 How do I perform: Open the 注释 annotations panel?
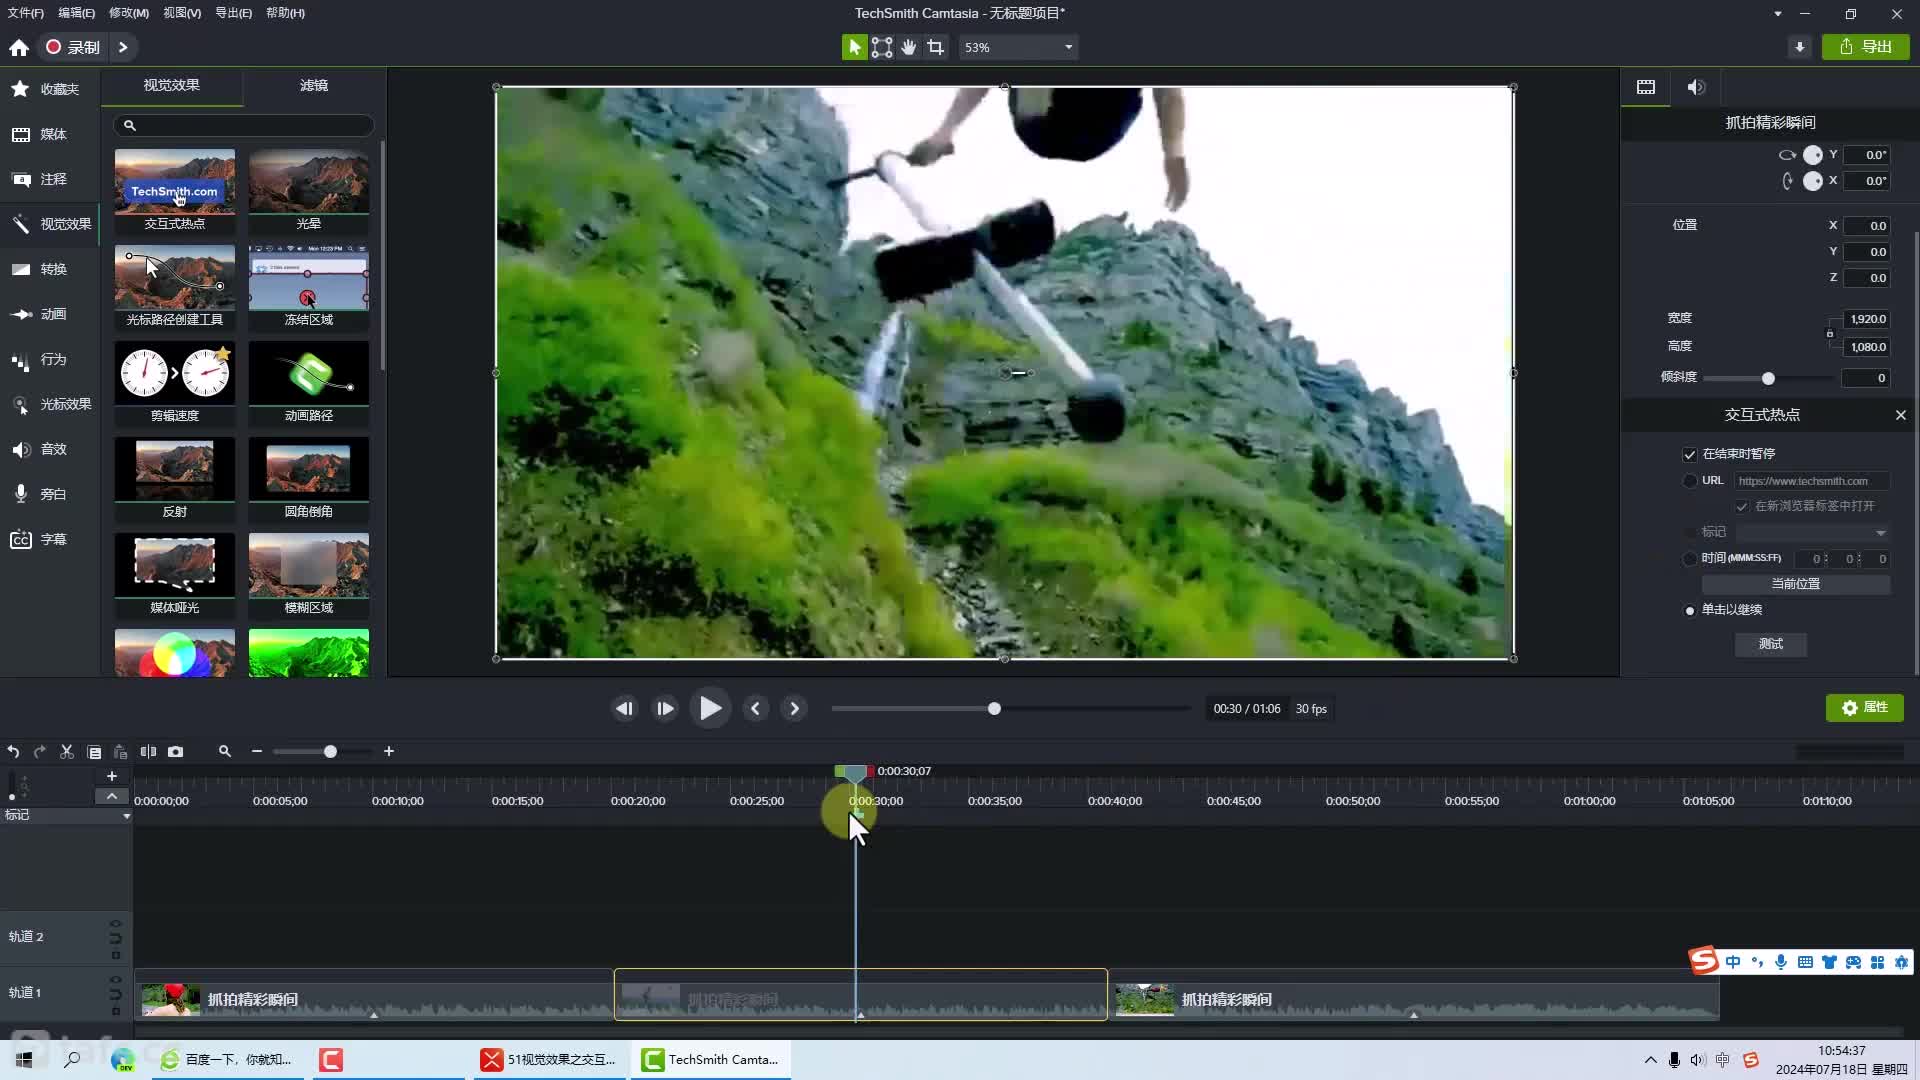click(49, 179)
